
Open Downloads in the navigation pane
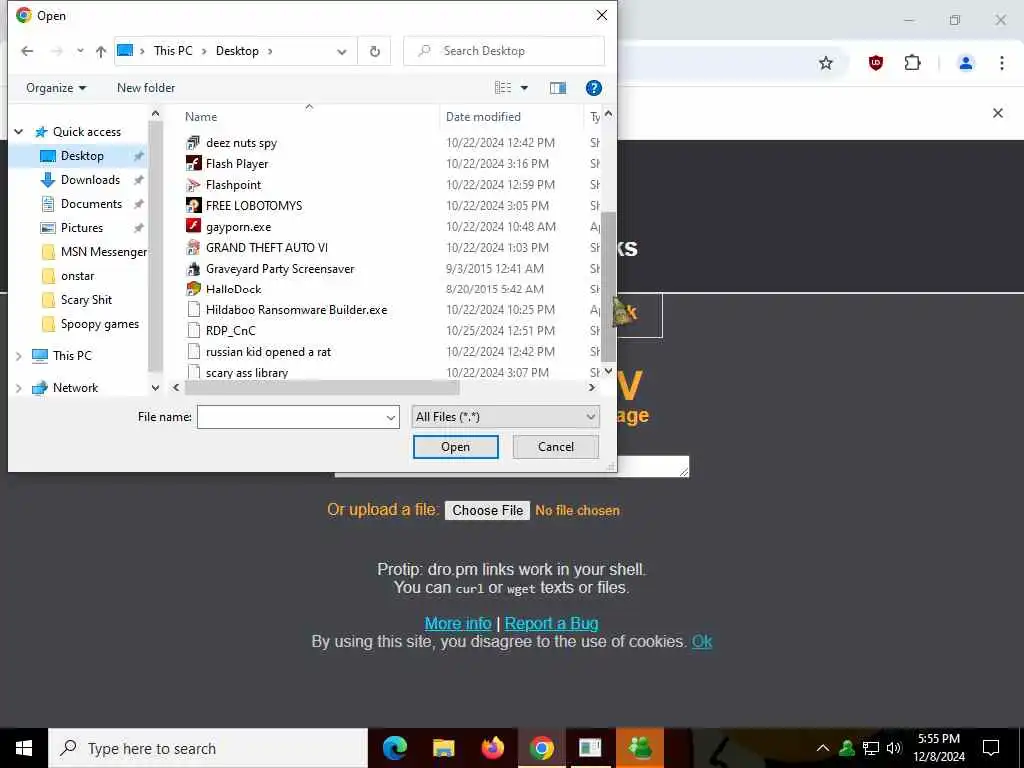pos(90,180)
